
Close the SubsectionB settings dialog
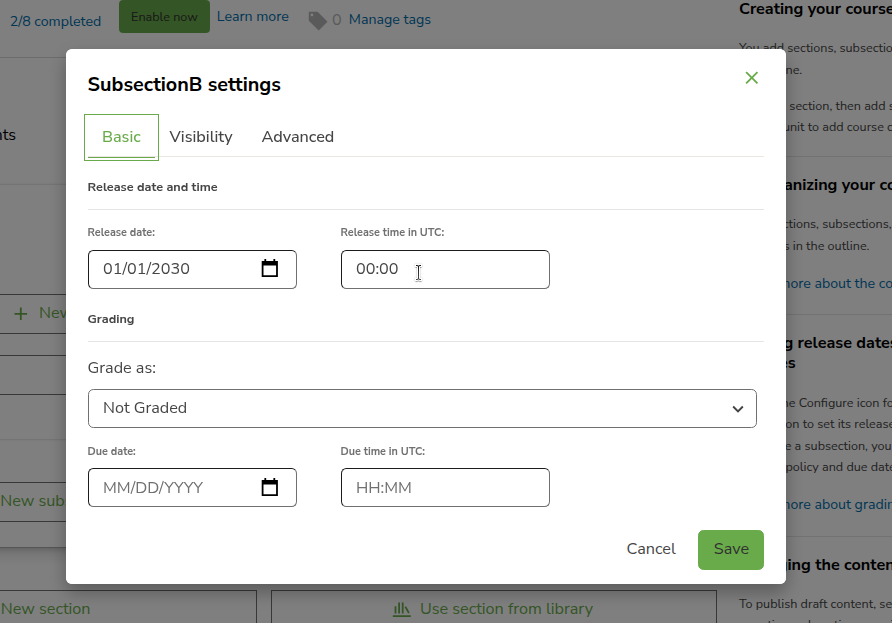pos(751,78)
